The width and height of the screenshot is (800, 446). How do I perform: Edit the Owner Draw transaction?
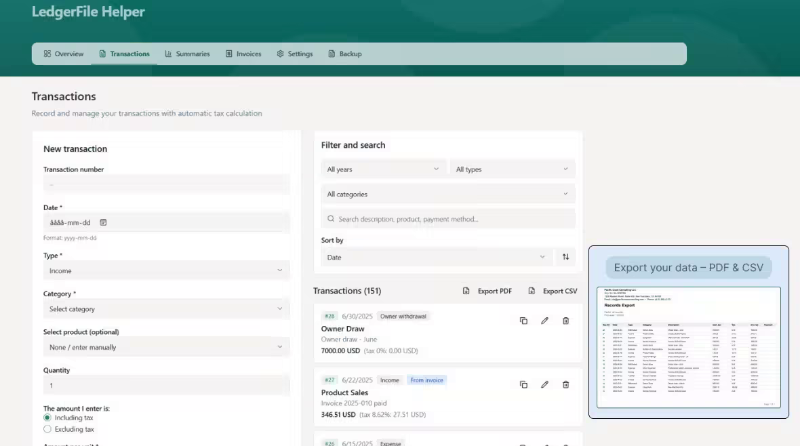coord(545,320)
